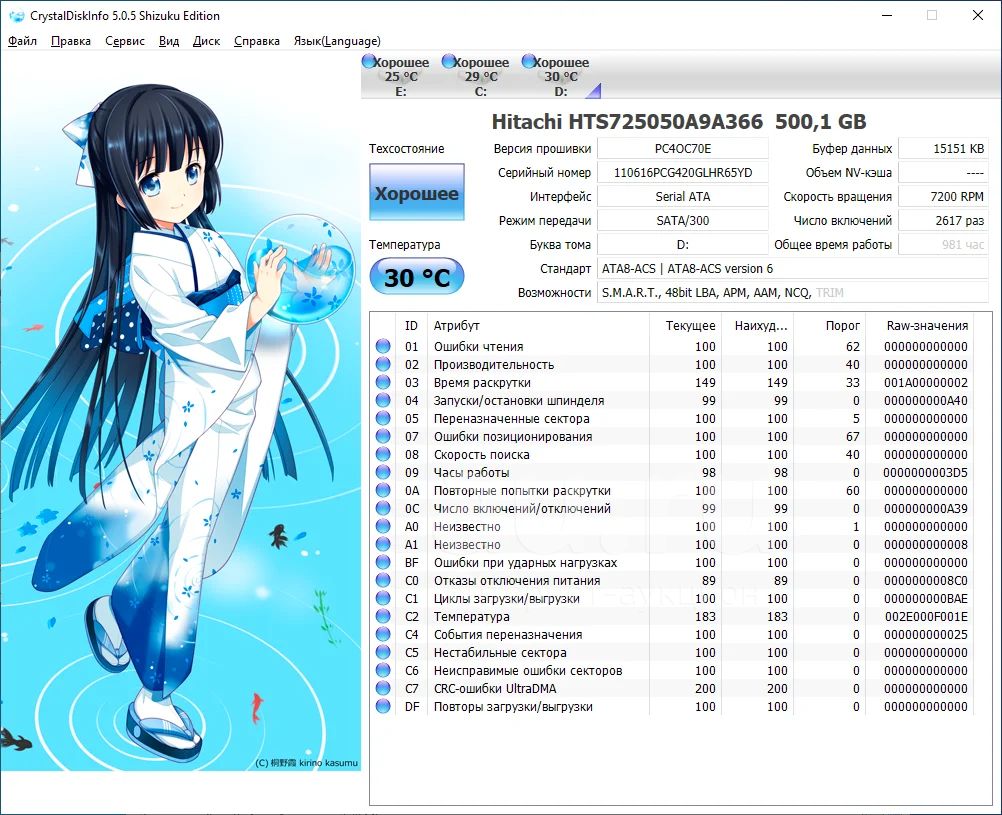Click status orb for C4 События переназначения
Image resolution: width=1002 pixels, height=815 pixels.
coord(383,634)
